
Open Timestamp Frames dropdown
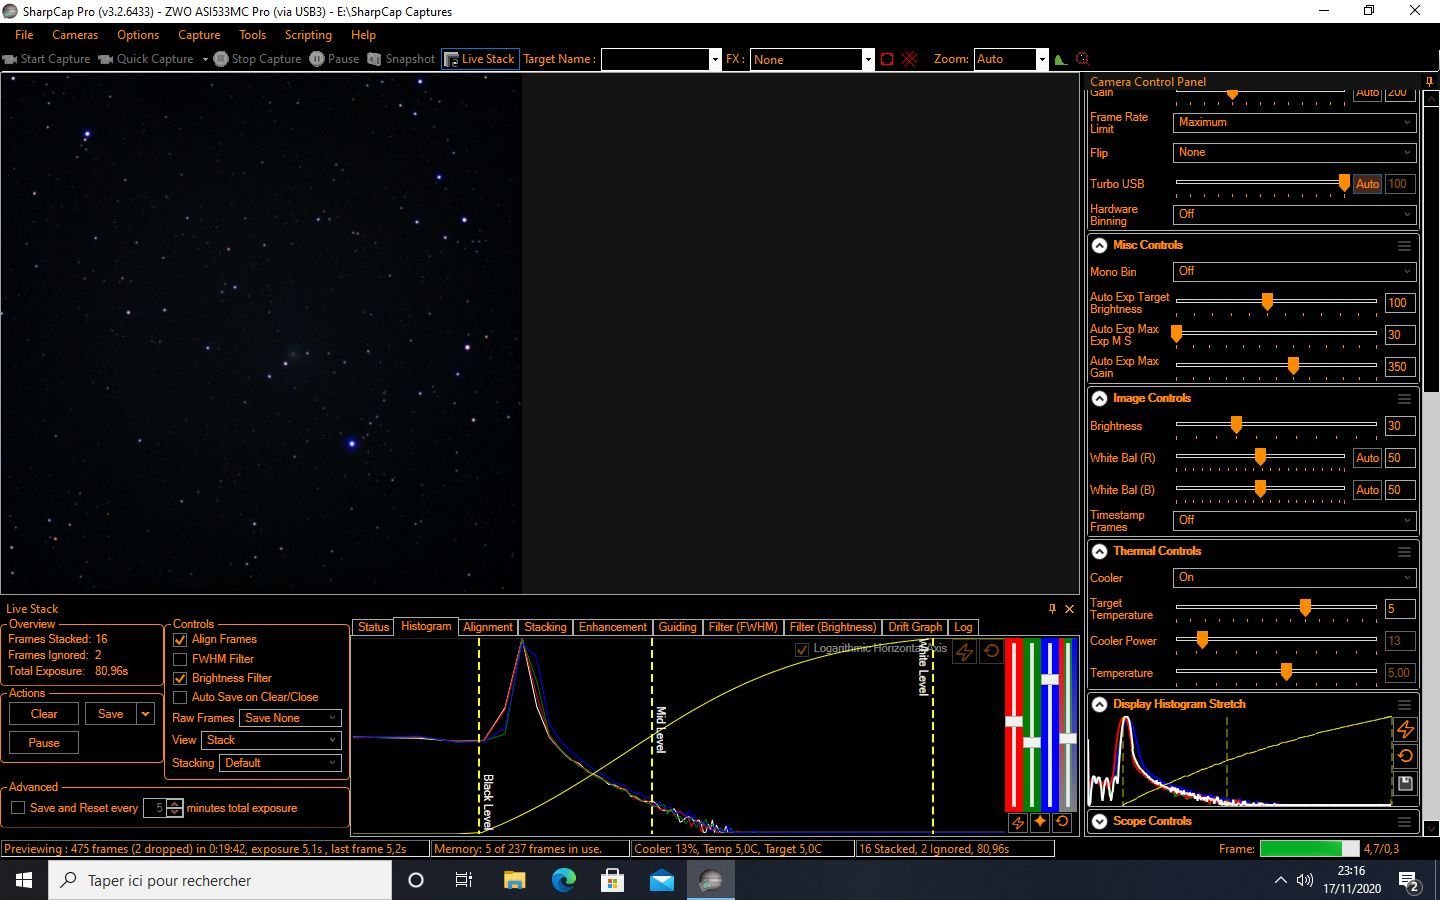pos(1294,520)
